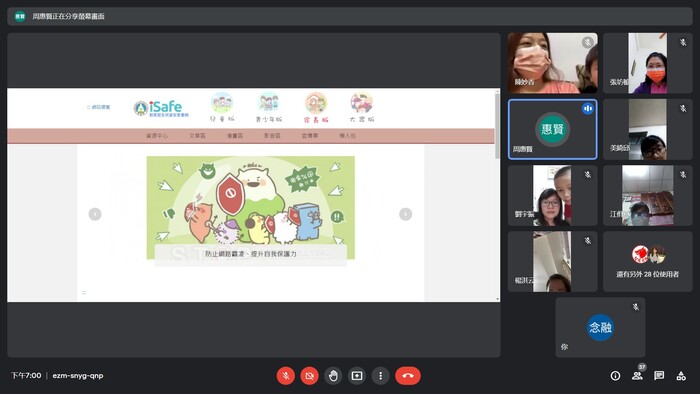
Task: Click the speaking indicator on 周惠賢 tile
Action: (x=588, y=108)
